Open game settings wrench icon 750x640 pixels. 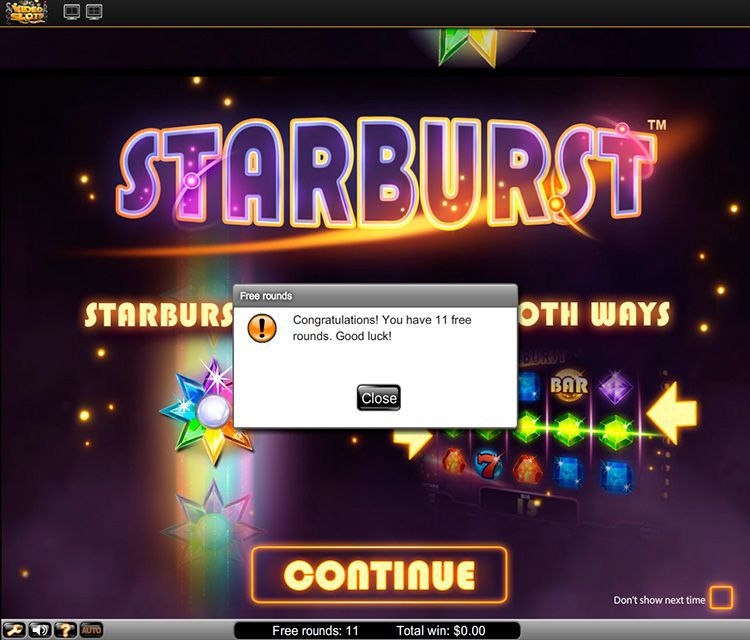point(14,630)
